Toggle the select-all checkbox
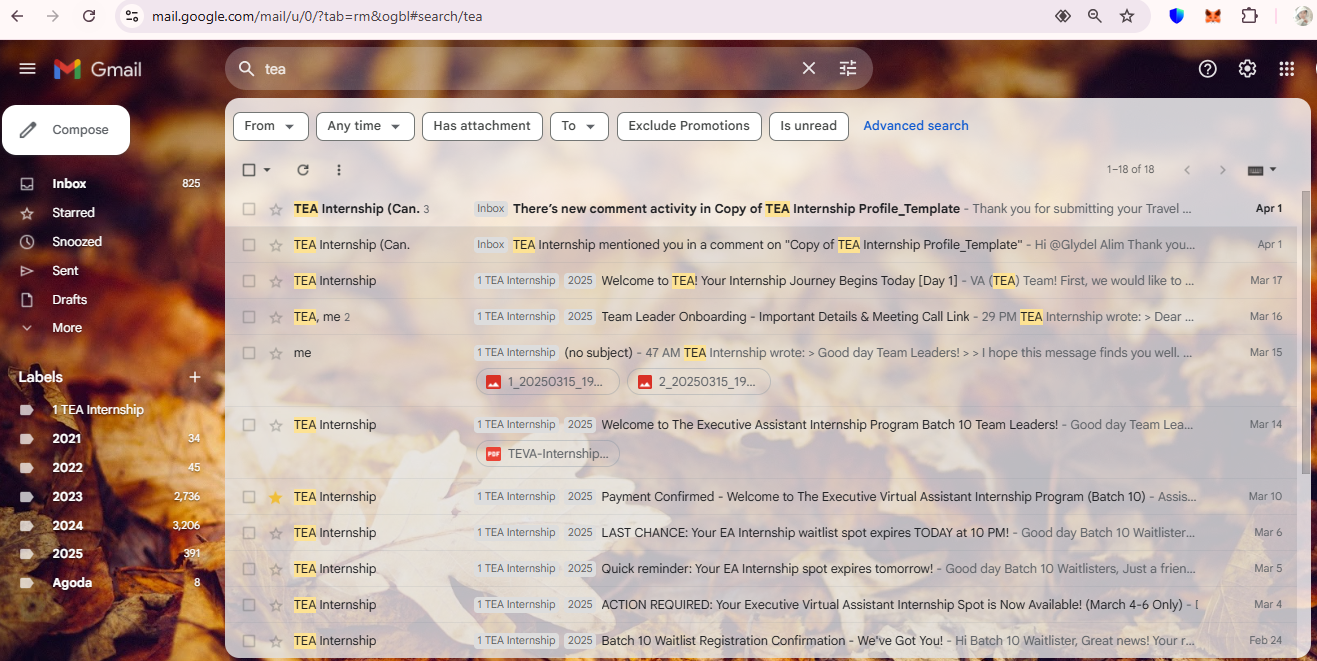 coord(249,170)
